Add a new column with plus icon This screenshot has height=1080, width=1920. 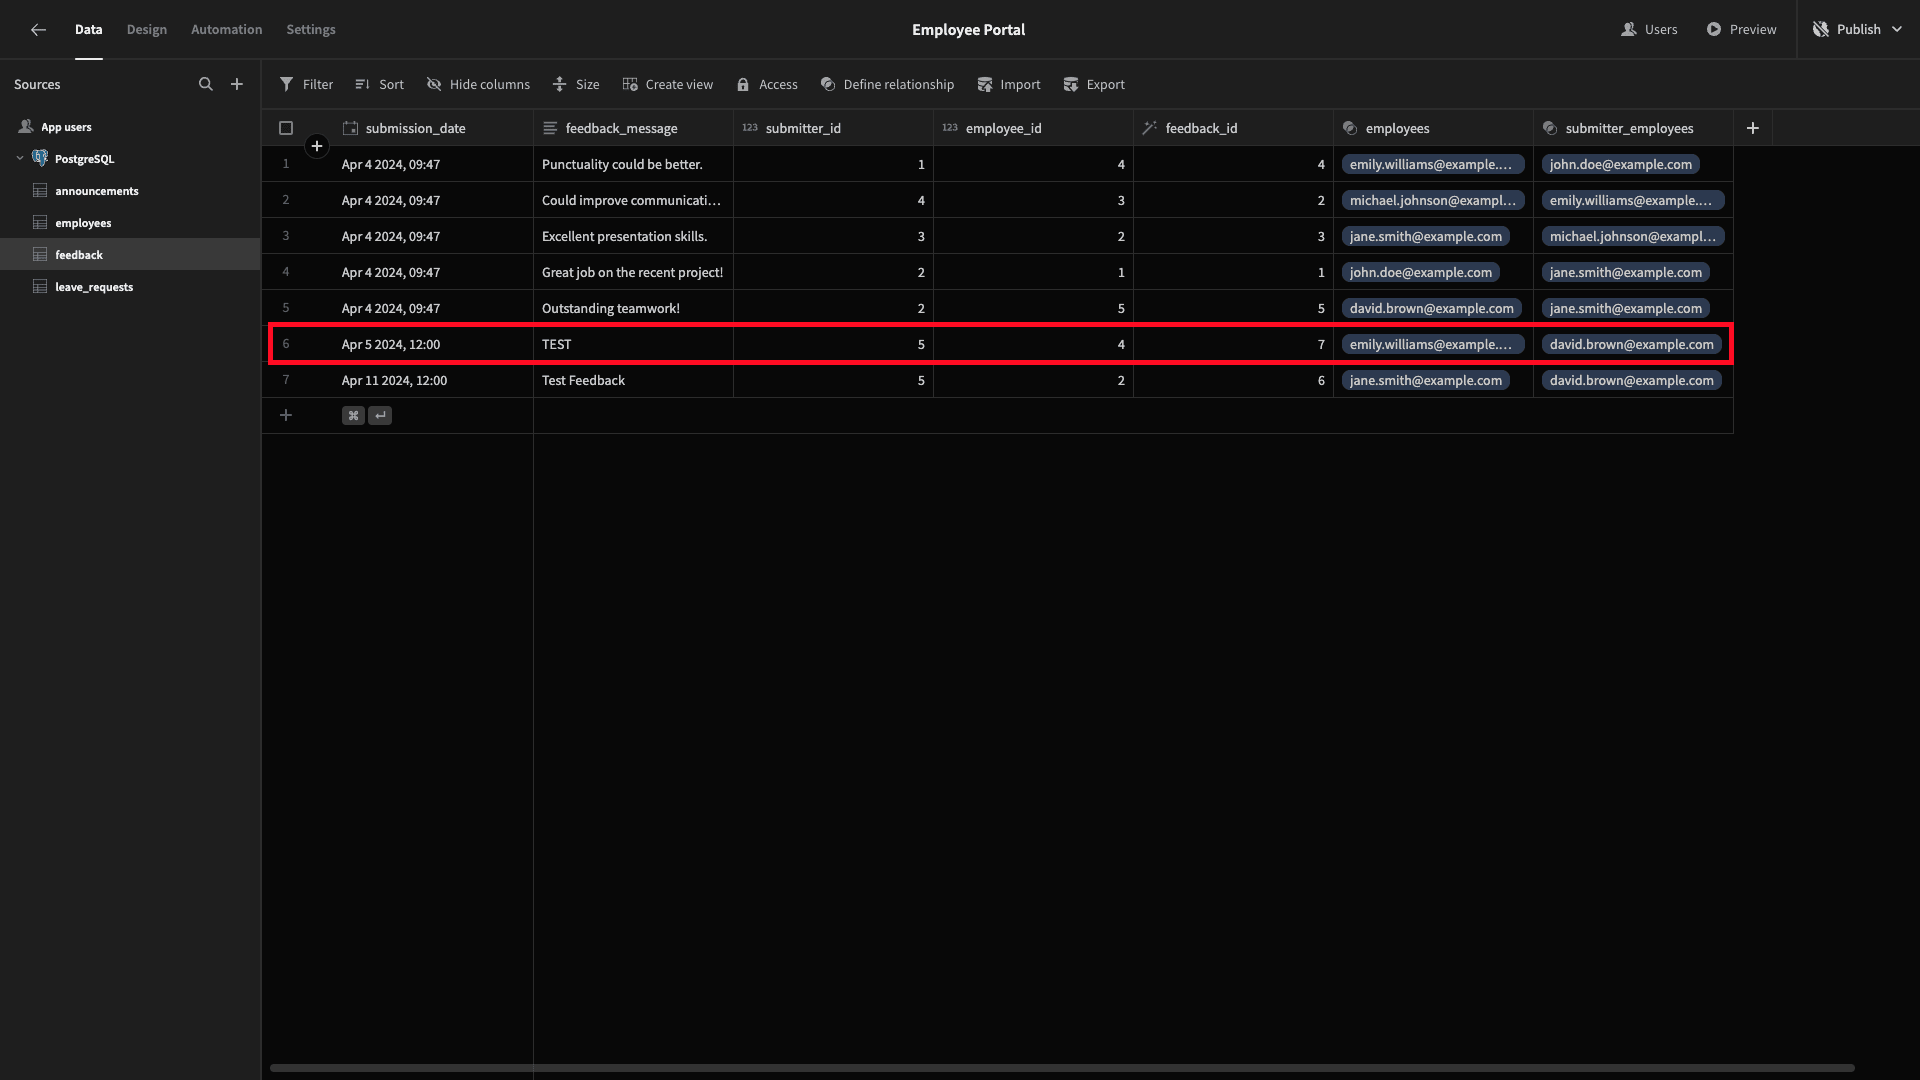tap(1752, 128)
